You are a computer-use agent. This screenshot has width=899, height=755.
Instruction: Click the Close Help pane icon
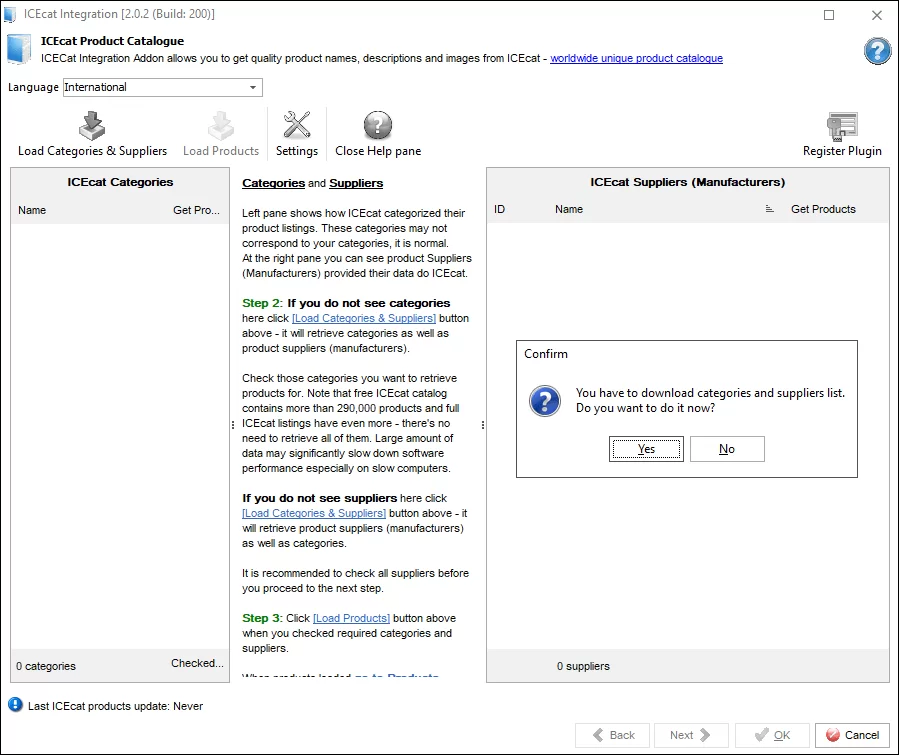[377, 126]
